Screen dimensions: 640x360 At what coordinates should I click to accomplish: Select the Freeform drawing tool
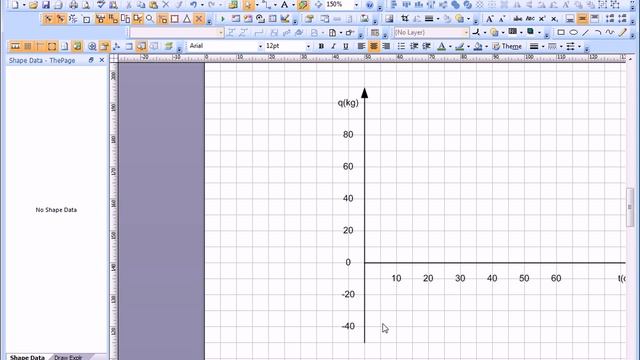tap(610, 32)
